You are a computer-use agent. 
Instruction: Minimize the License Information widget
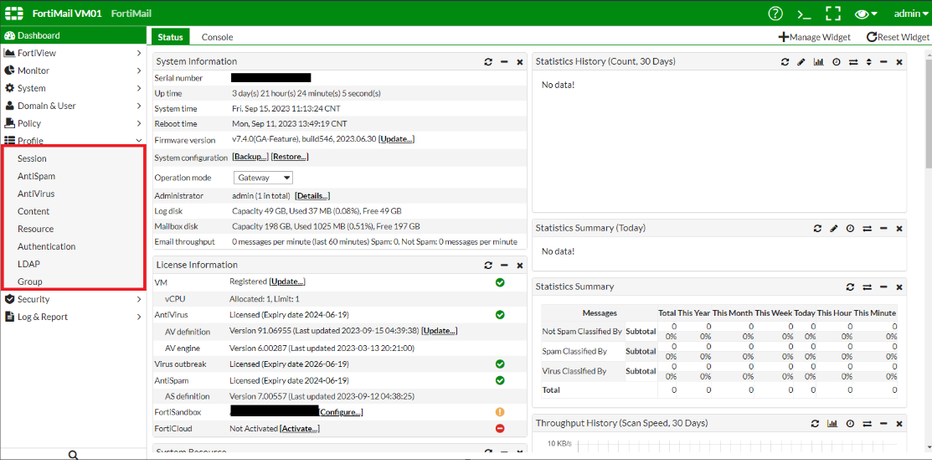pos(504,265)
